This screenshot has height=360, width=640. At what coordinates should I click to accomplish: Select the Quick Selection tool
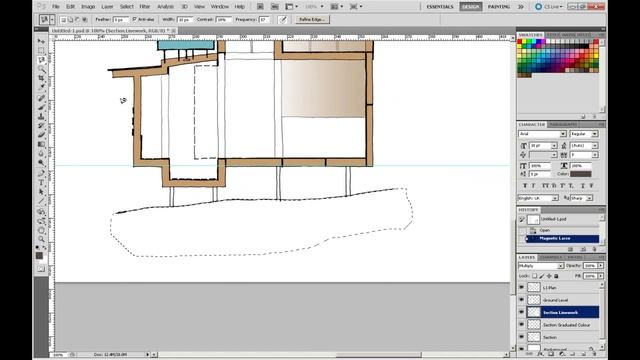(x=41, y=69)
